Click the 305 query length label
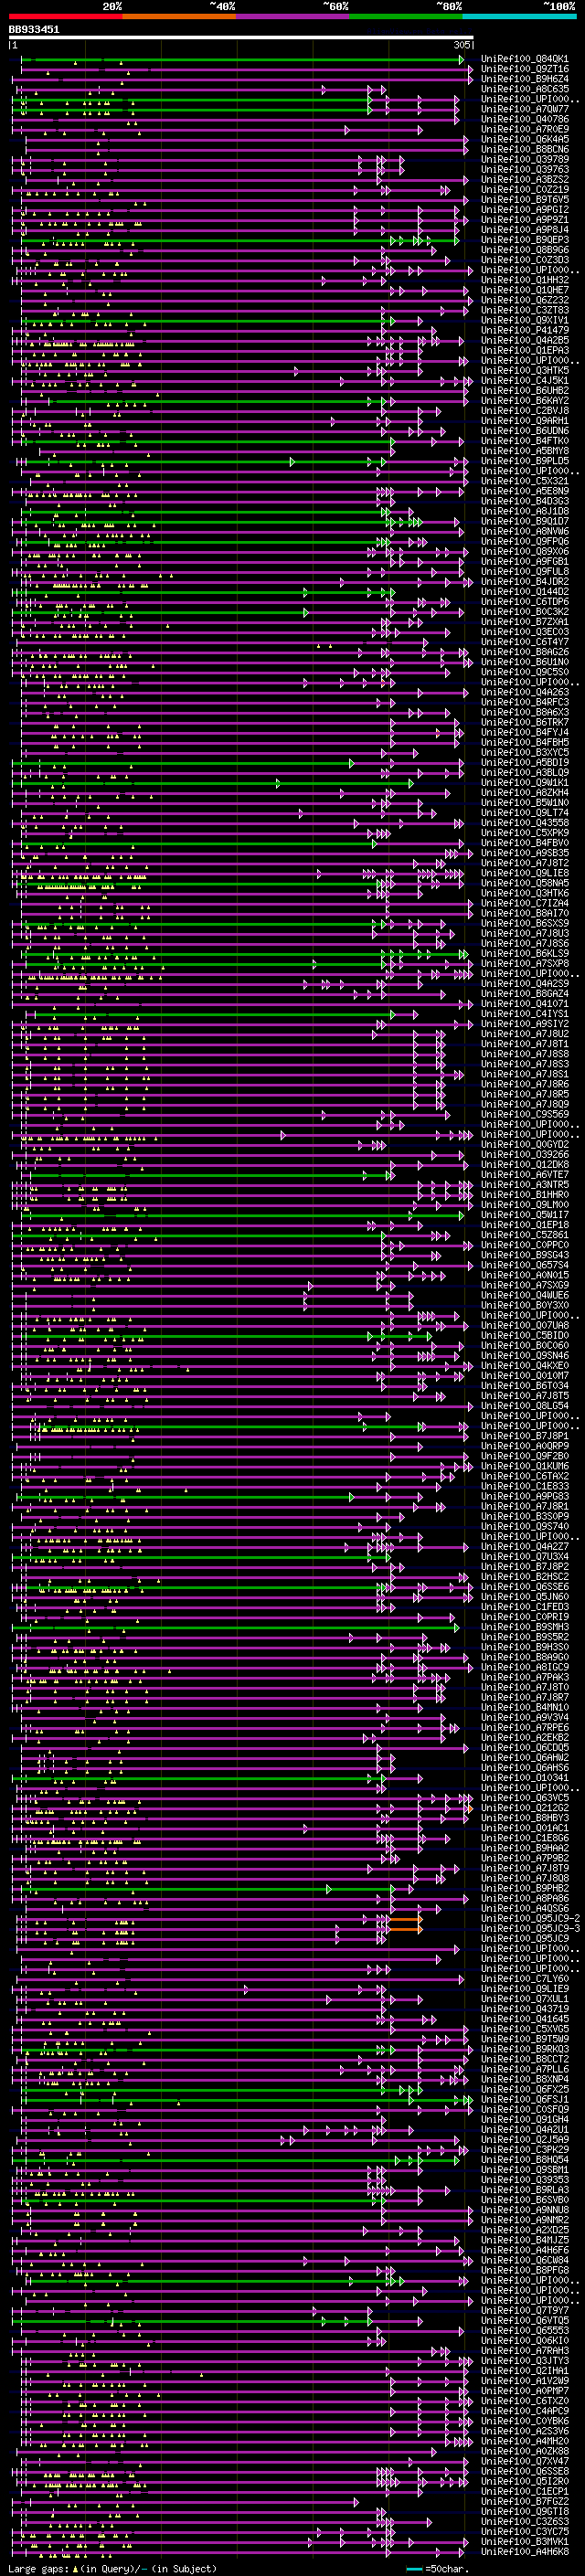Screen dimensions: 585x2576 tap(462, 45)
